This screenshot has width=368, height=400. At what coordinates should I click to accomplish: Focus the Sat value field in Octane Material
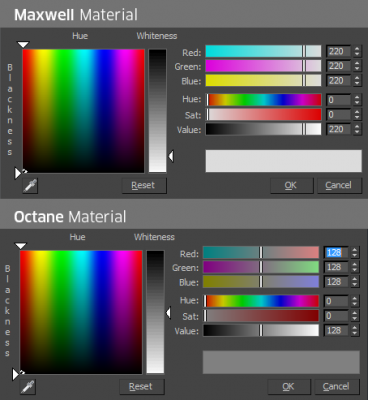[336, 316]
